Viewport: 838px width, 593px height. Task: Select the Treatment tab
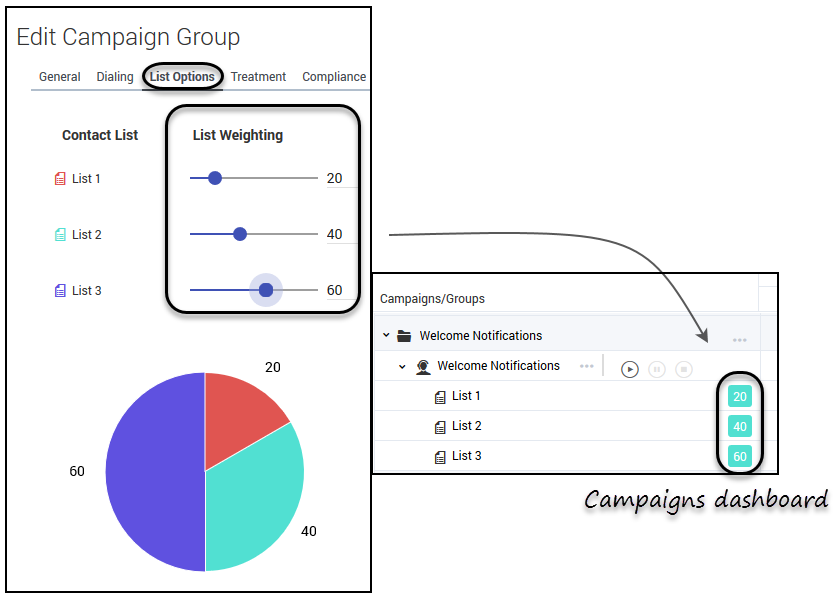[x=258, y=77]
